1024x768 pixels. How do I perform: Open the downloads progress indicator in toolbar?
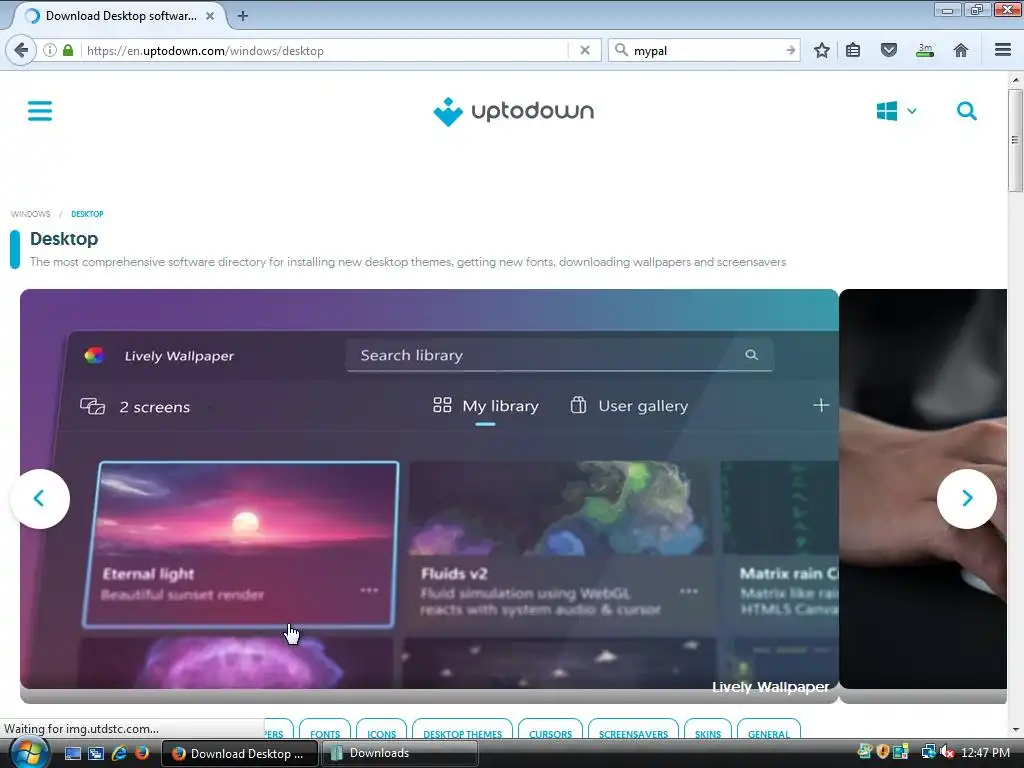point(925,50)
